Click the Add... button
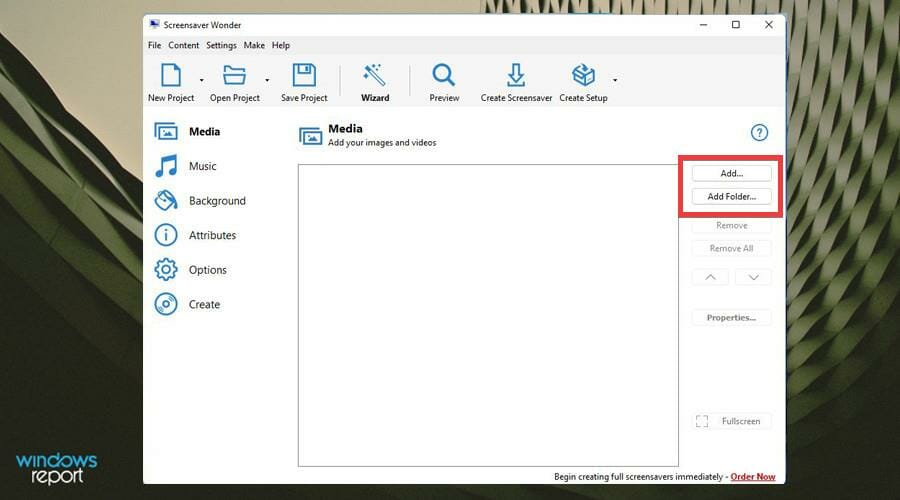The height and width of the screenshot is (500, 900). click(731, 173)
